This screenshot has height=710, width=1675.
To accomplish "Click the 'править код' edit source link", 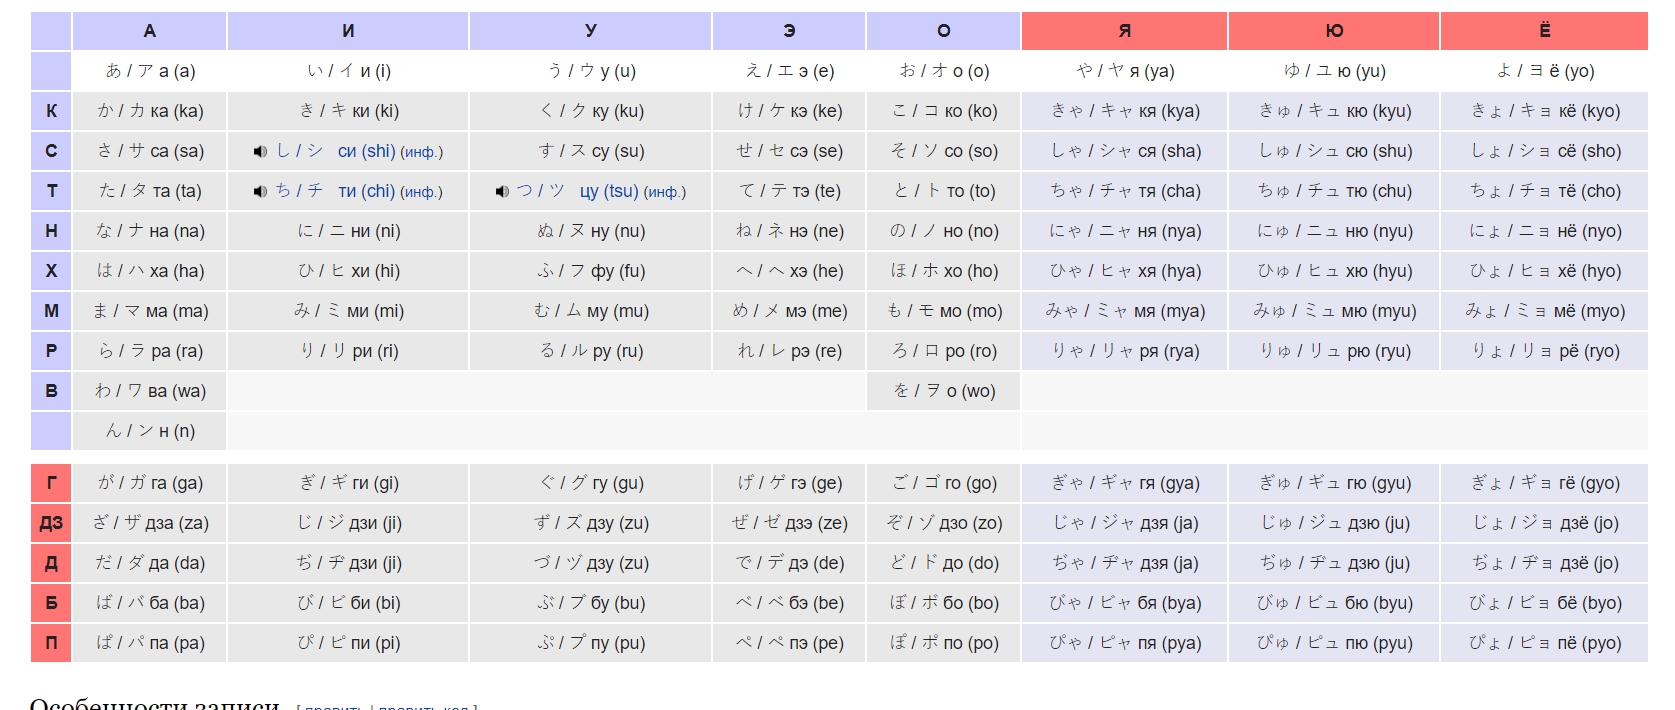I will point(423,706).
